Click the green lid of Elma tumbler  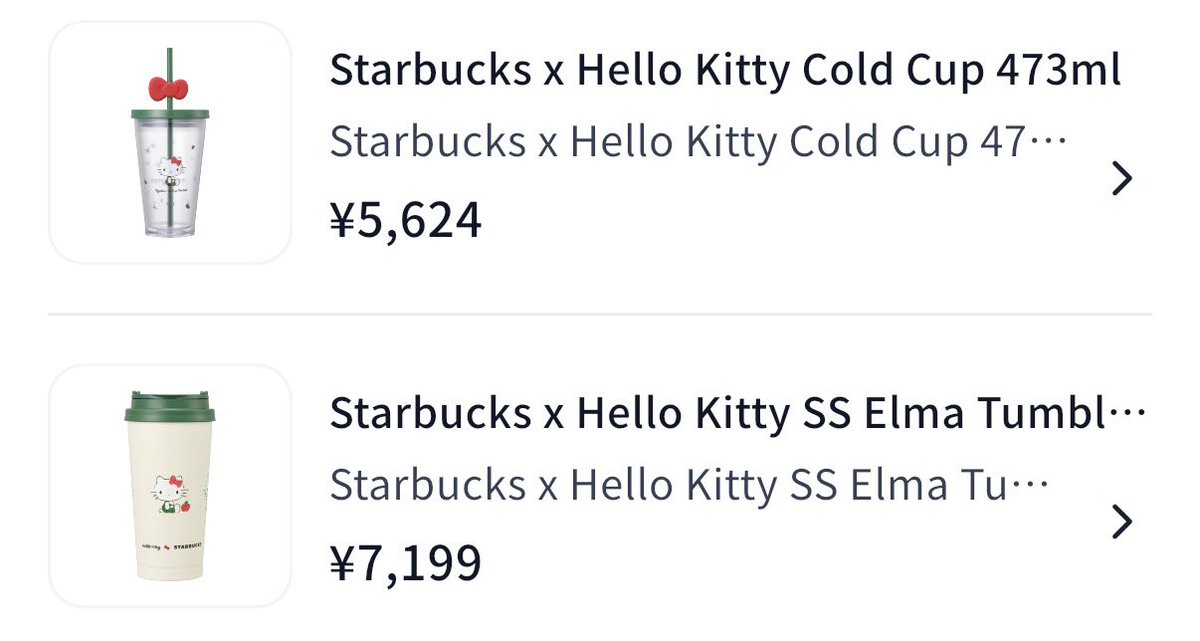[x=170, y=407]
